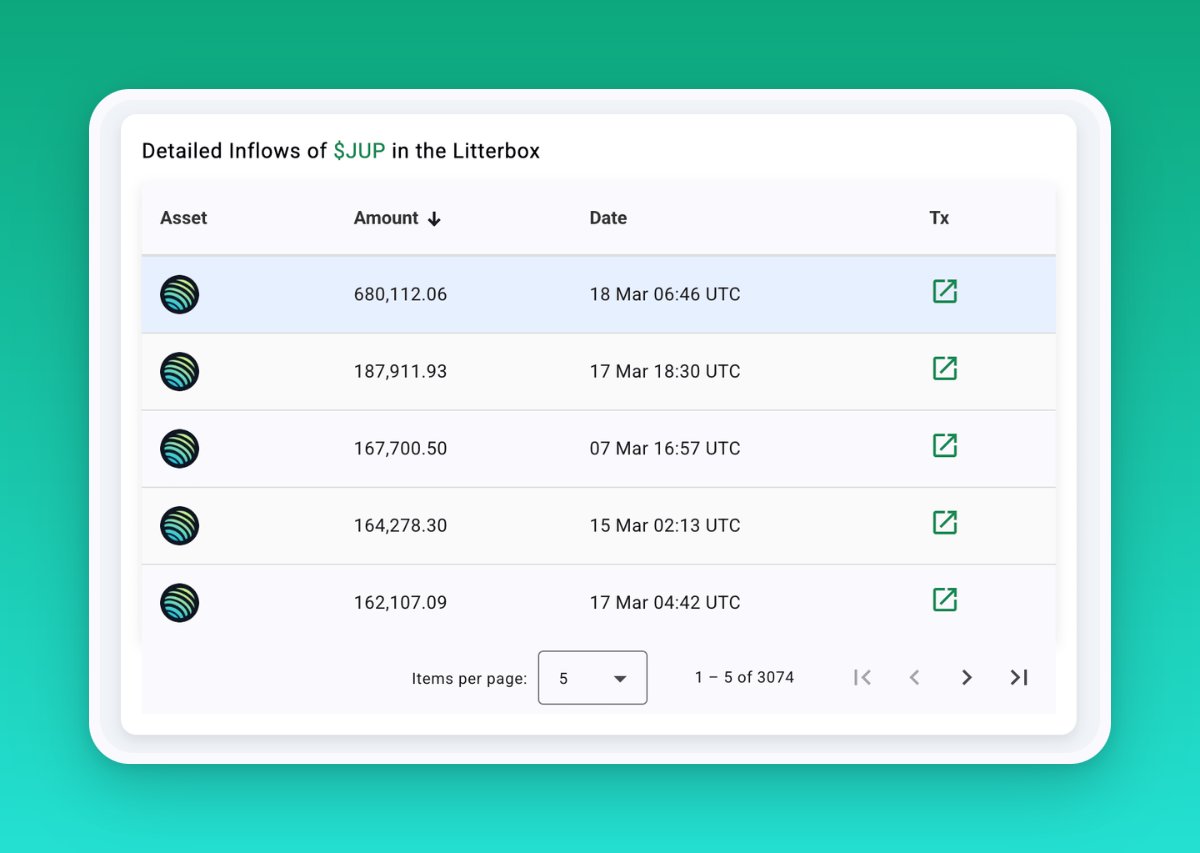
Task: Select the amount 680,112.06
Action: point(400,295)
